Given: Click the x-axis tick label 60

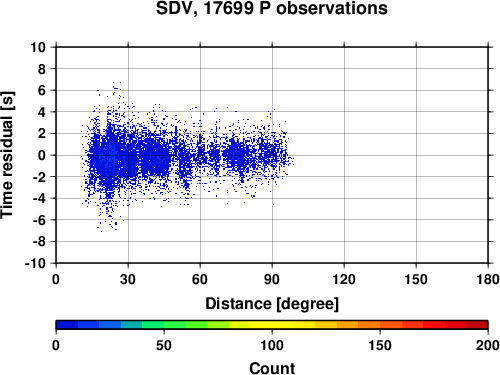Looking at the screenshot, I should [x=200, y=279].
